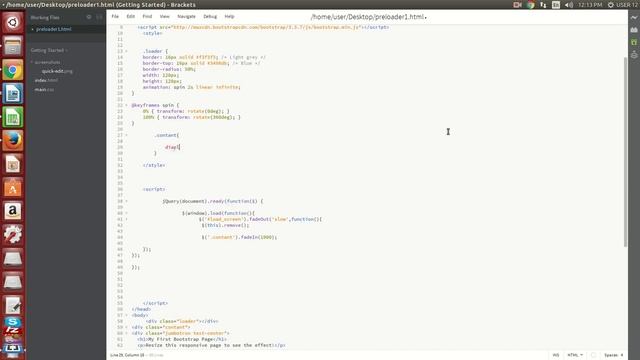Open the Navigate menu
Screen dimensions: 640x360
coord(187,16)
